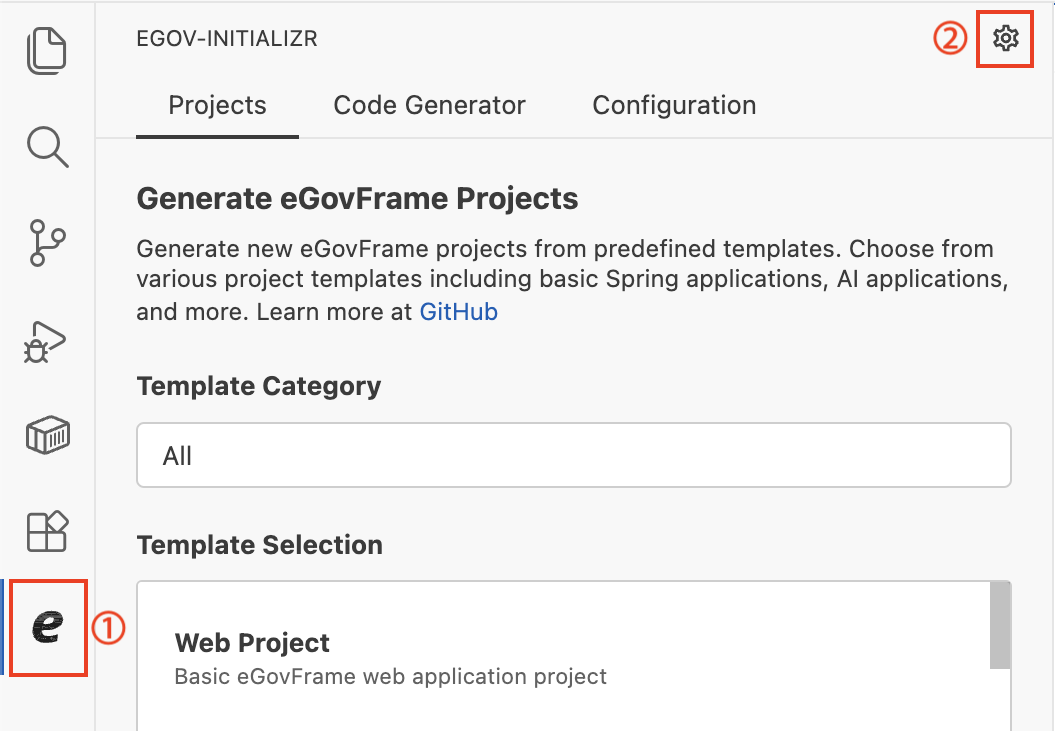Click the Template Category label

[x=258, y=386]
